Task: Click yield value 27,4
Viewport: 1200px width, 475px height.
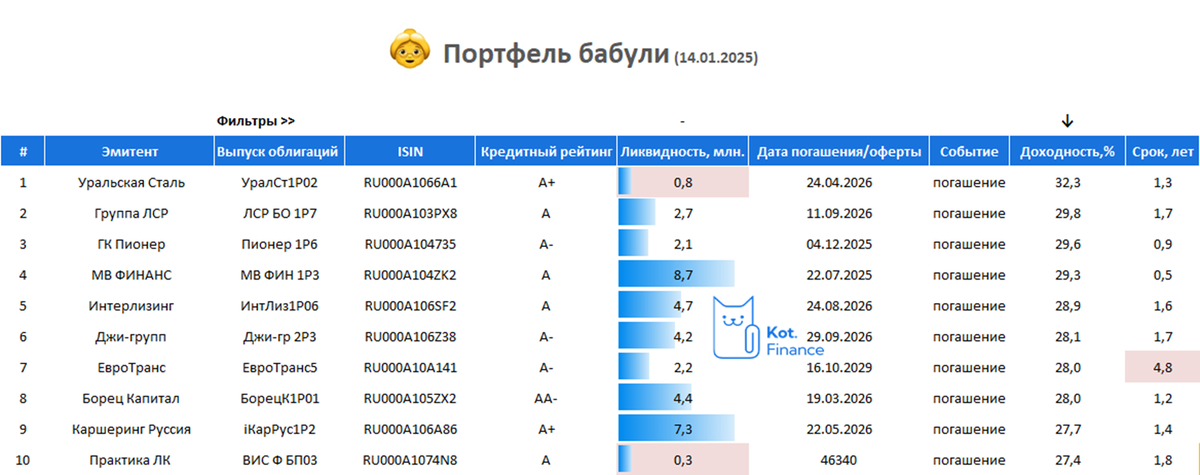Action: coord(1067,460)
